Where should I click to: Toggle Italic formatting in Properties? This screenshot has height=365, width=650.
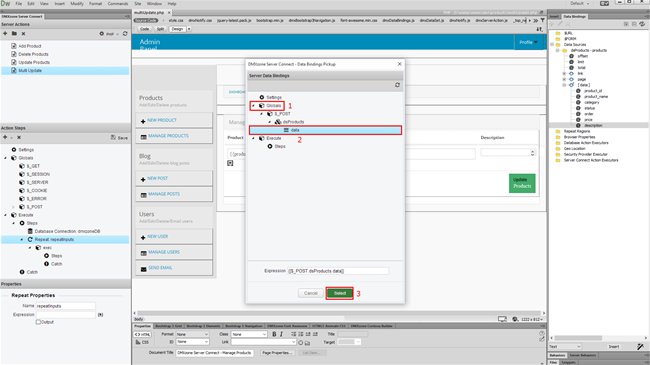[281, 334]
